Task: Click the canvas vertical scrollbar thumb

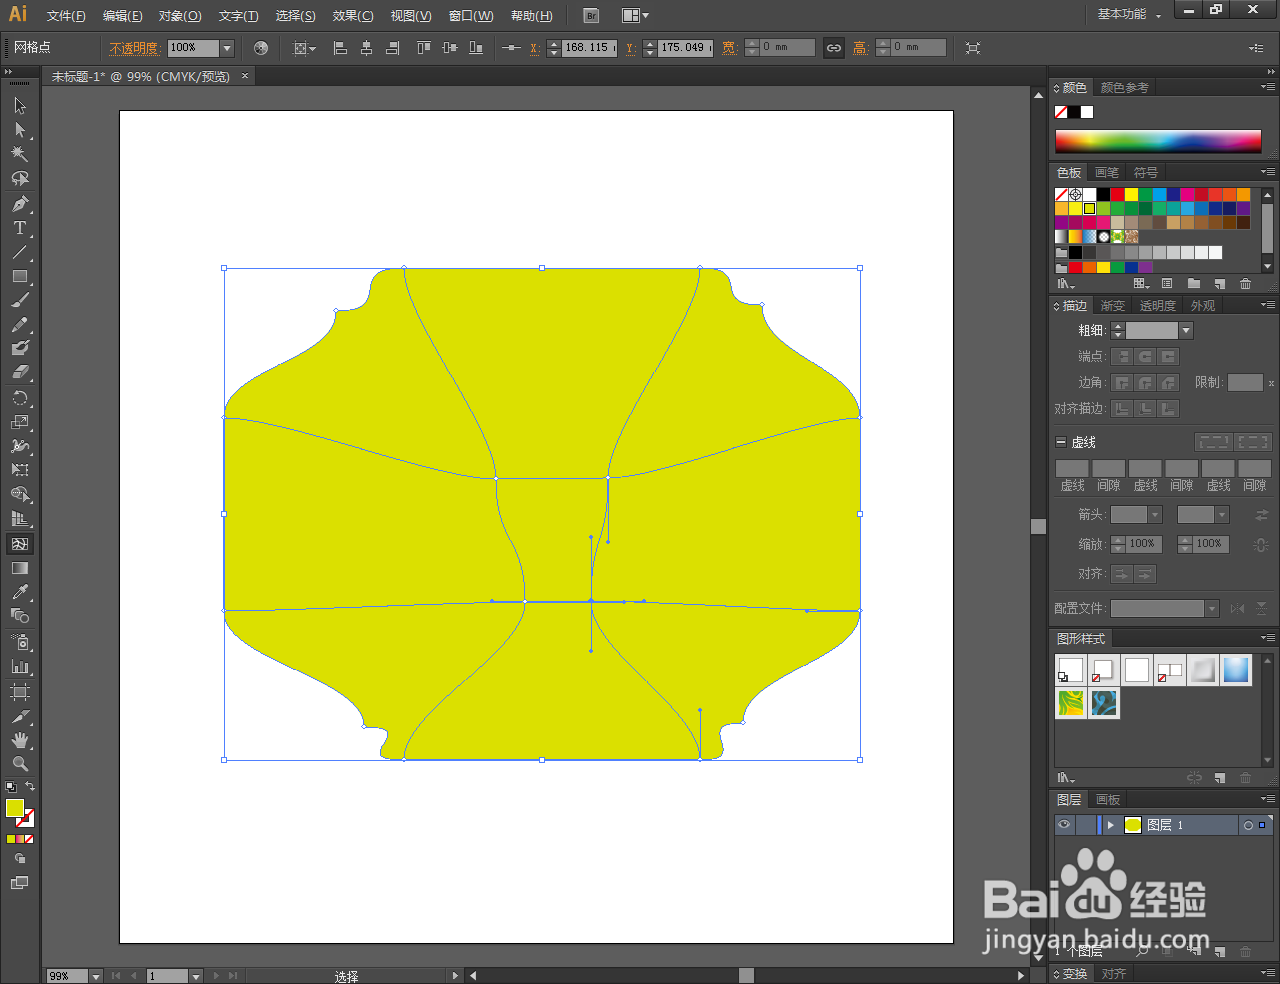Action: pyautogui.click(x=1038, y=526)
